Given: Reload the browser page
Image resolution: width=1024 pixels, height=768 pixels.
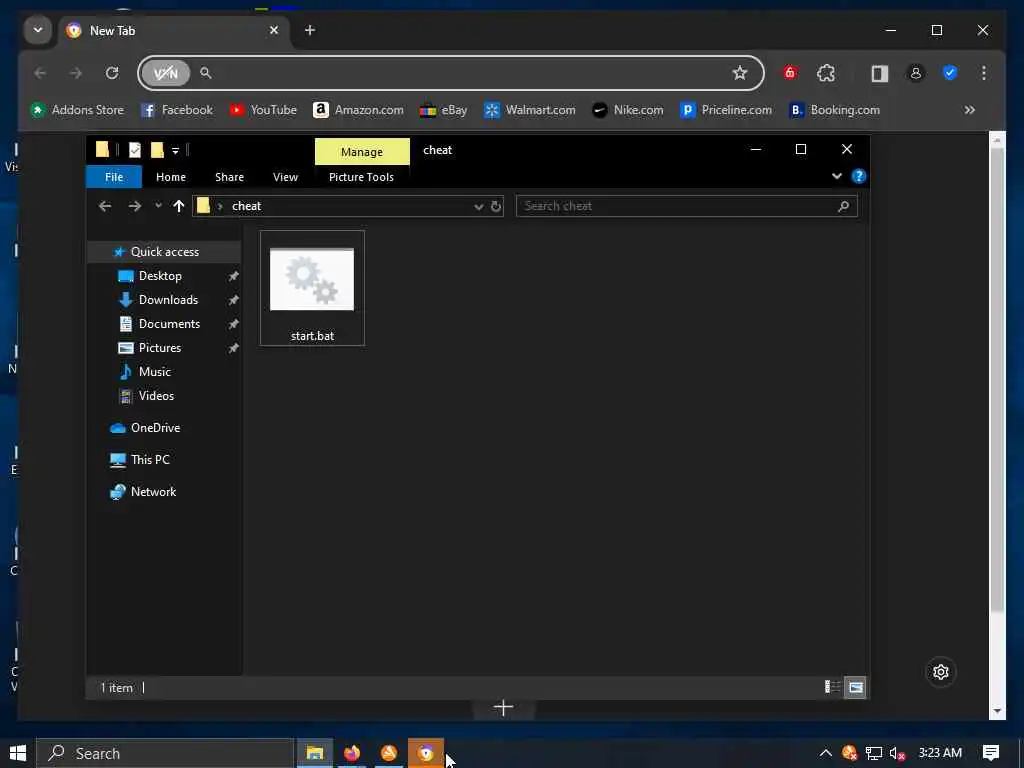Looking at the screenshot, I should point(112,73).
